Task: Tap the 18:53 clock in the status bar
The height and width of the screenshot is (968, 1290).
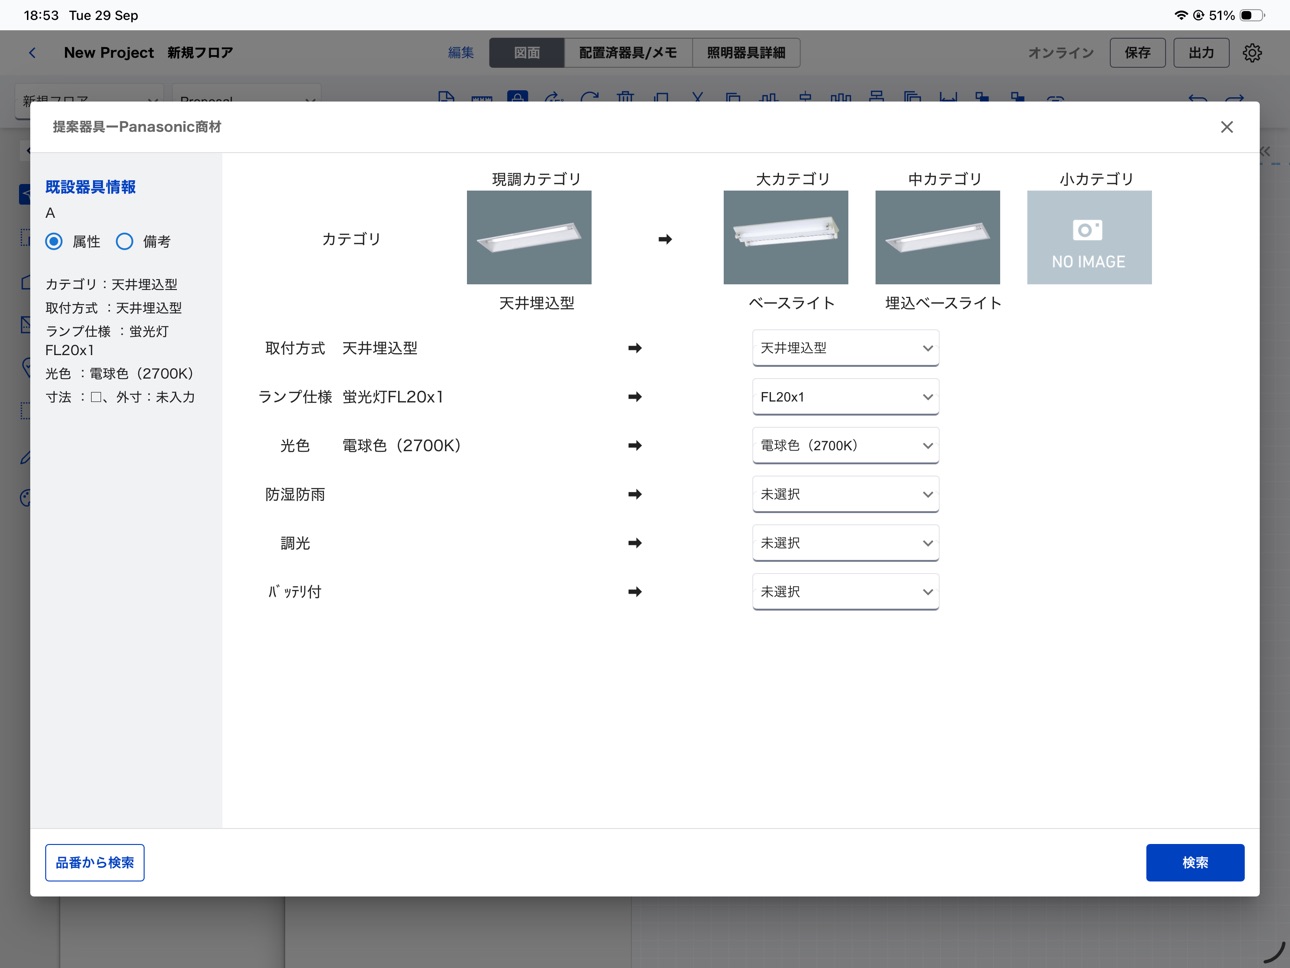Action: [41, 15]
